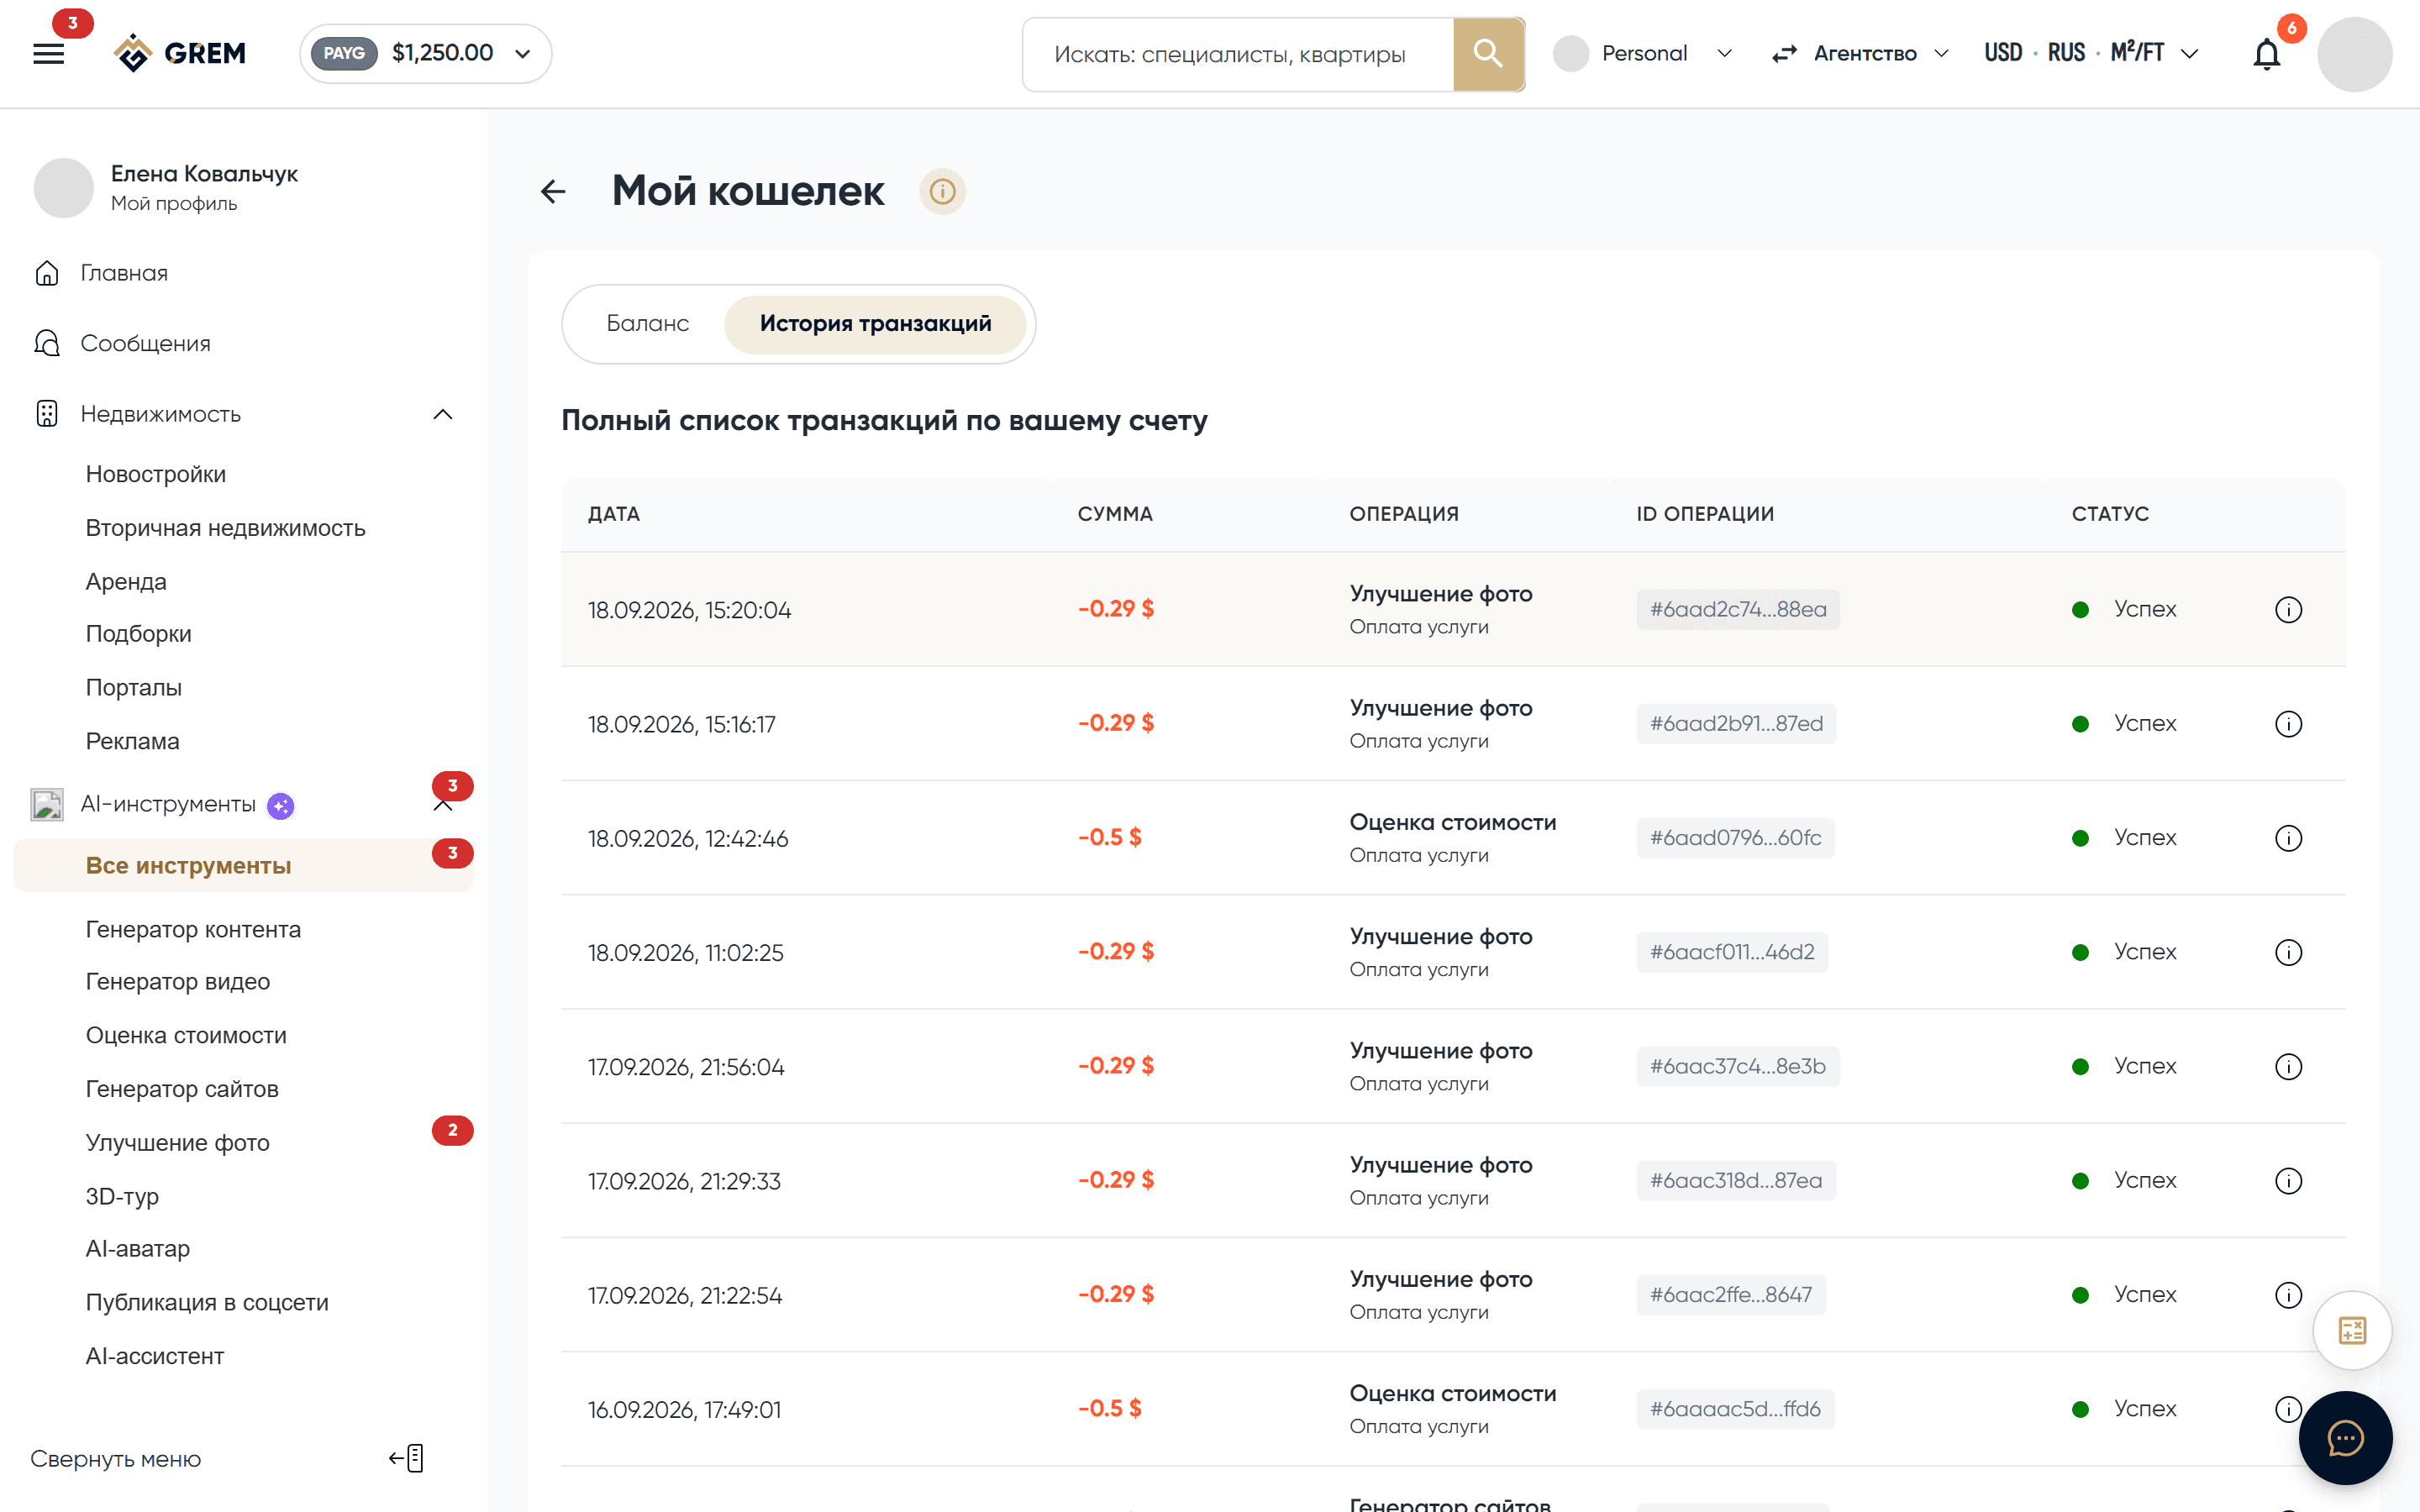The height and width of the screenshot is (1512, 2420).
Task: Open Елена Ковальчук profile
Action: (166, 187)
